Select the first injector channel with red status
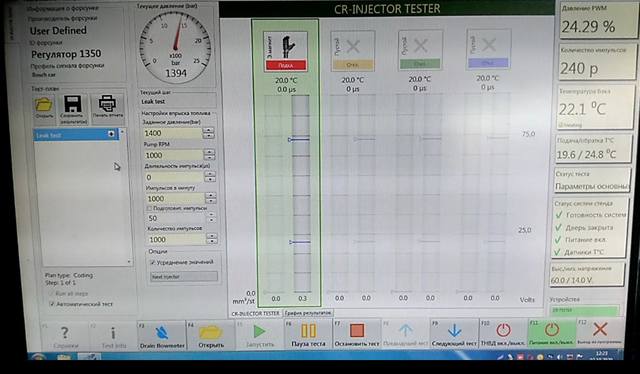 click(285, 51)
